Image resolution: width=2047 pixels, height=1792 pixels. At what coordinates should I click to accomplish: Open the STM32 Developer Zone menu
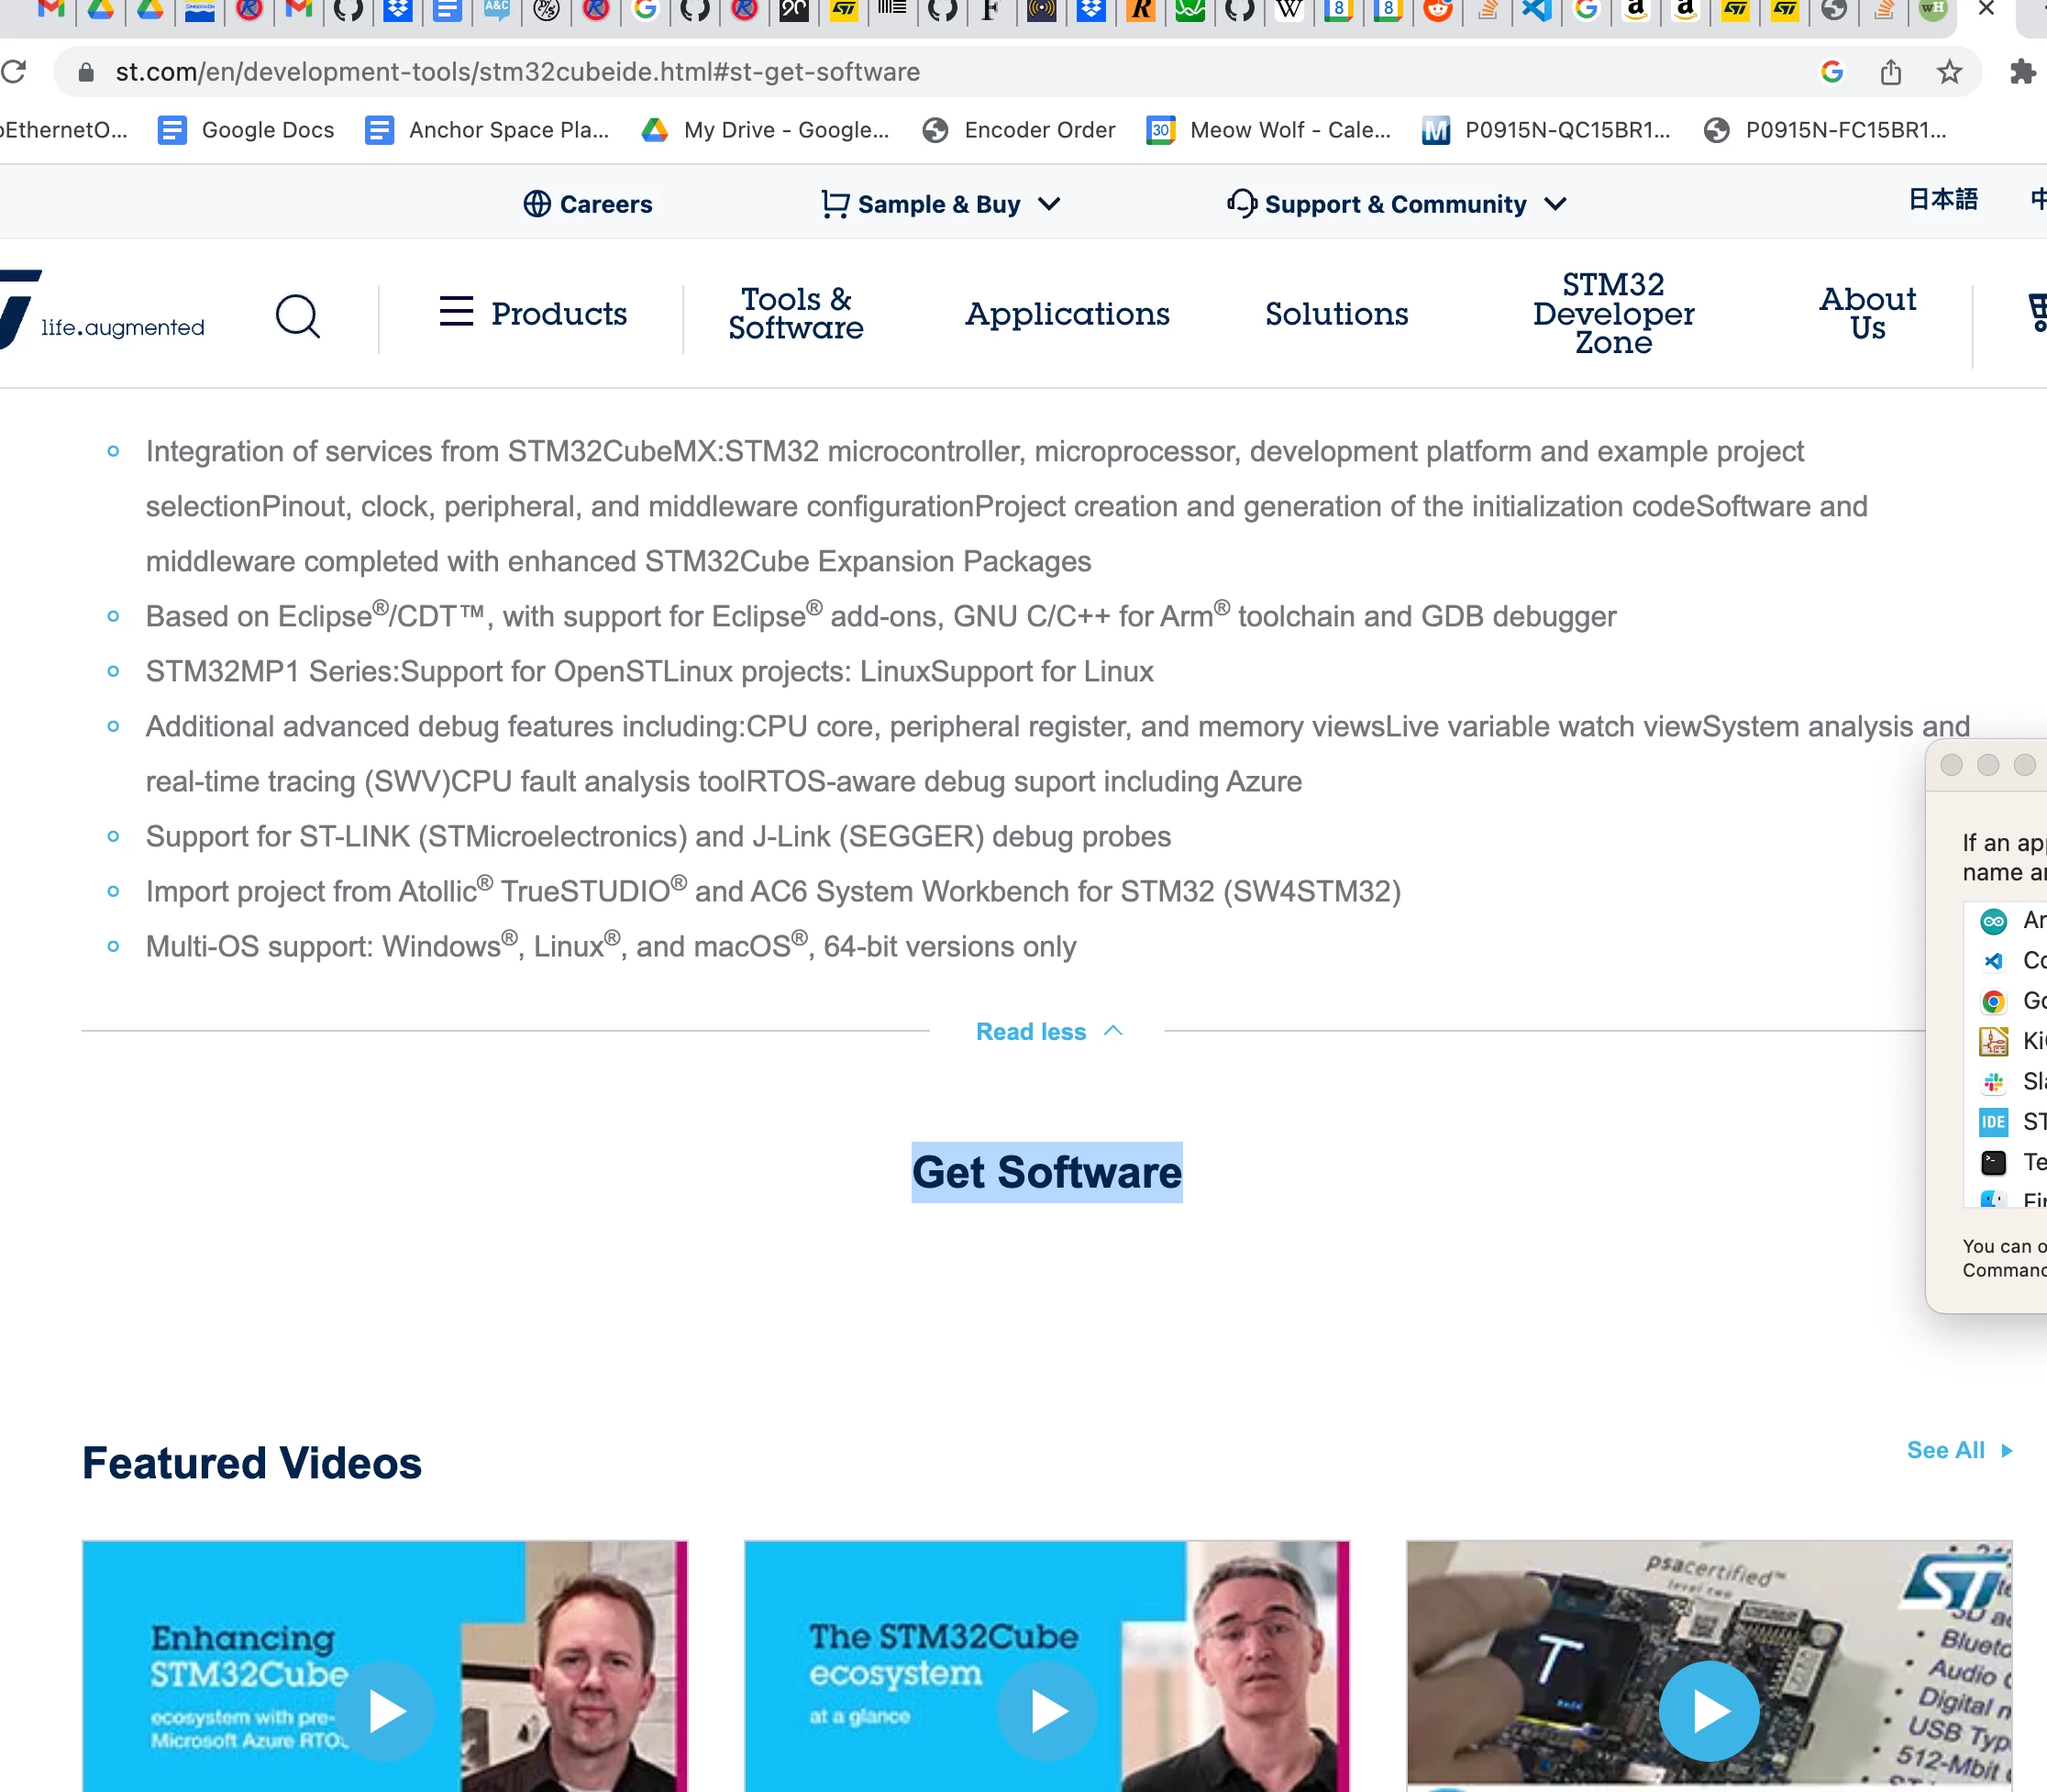tap(1613, 313)
